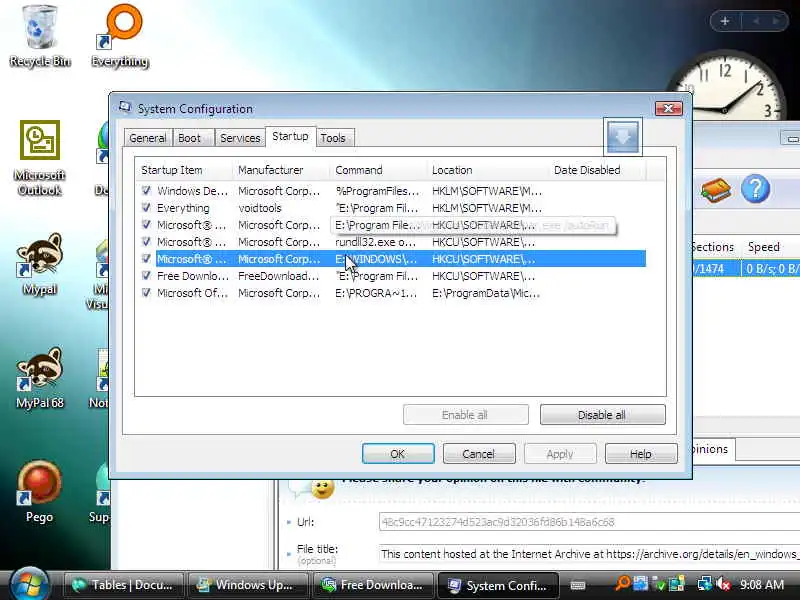Click the gadget sidebar plus button
800x600 pixels.
coord(724,21)
